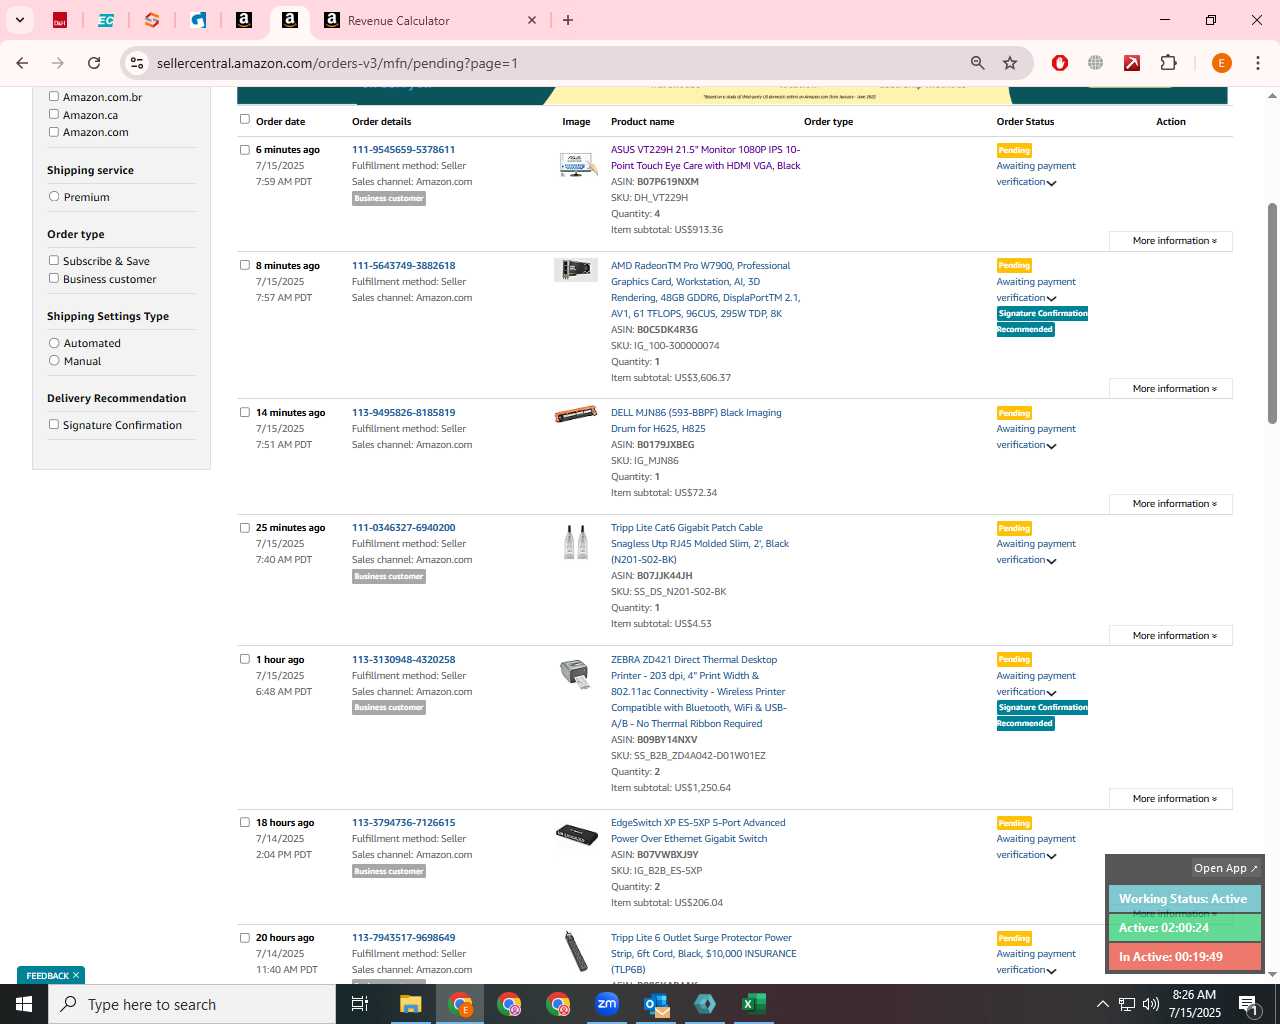Open the notifications center icon
Screen dimensions: 1280x1024
[1248, 1004]
